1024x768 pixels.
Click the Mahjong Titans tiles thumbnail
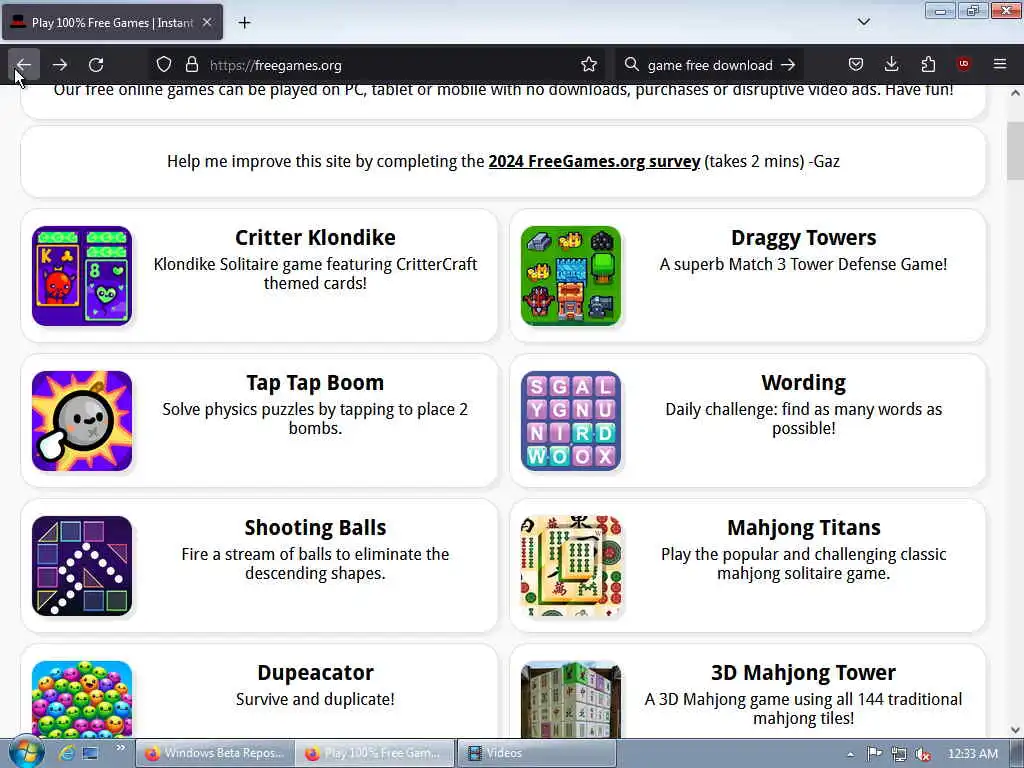point(571,566)
